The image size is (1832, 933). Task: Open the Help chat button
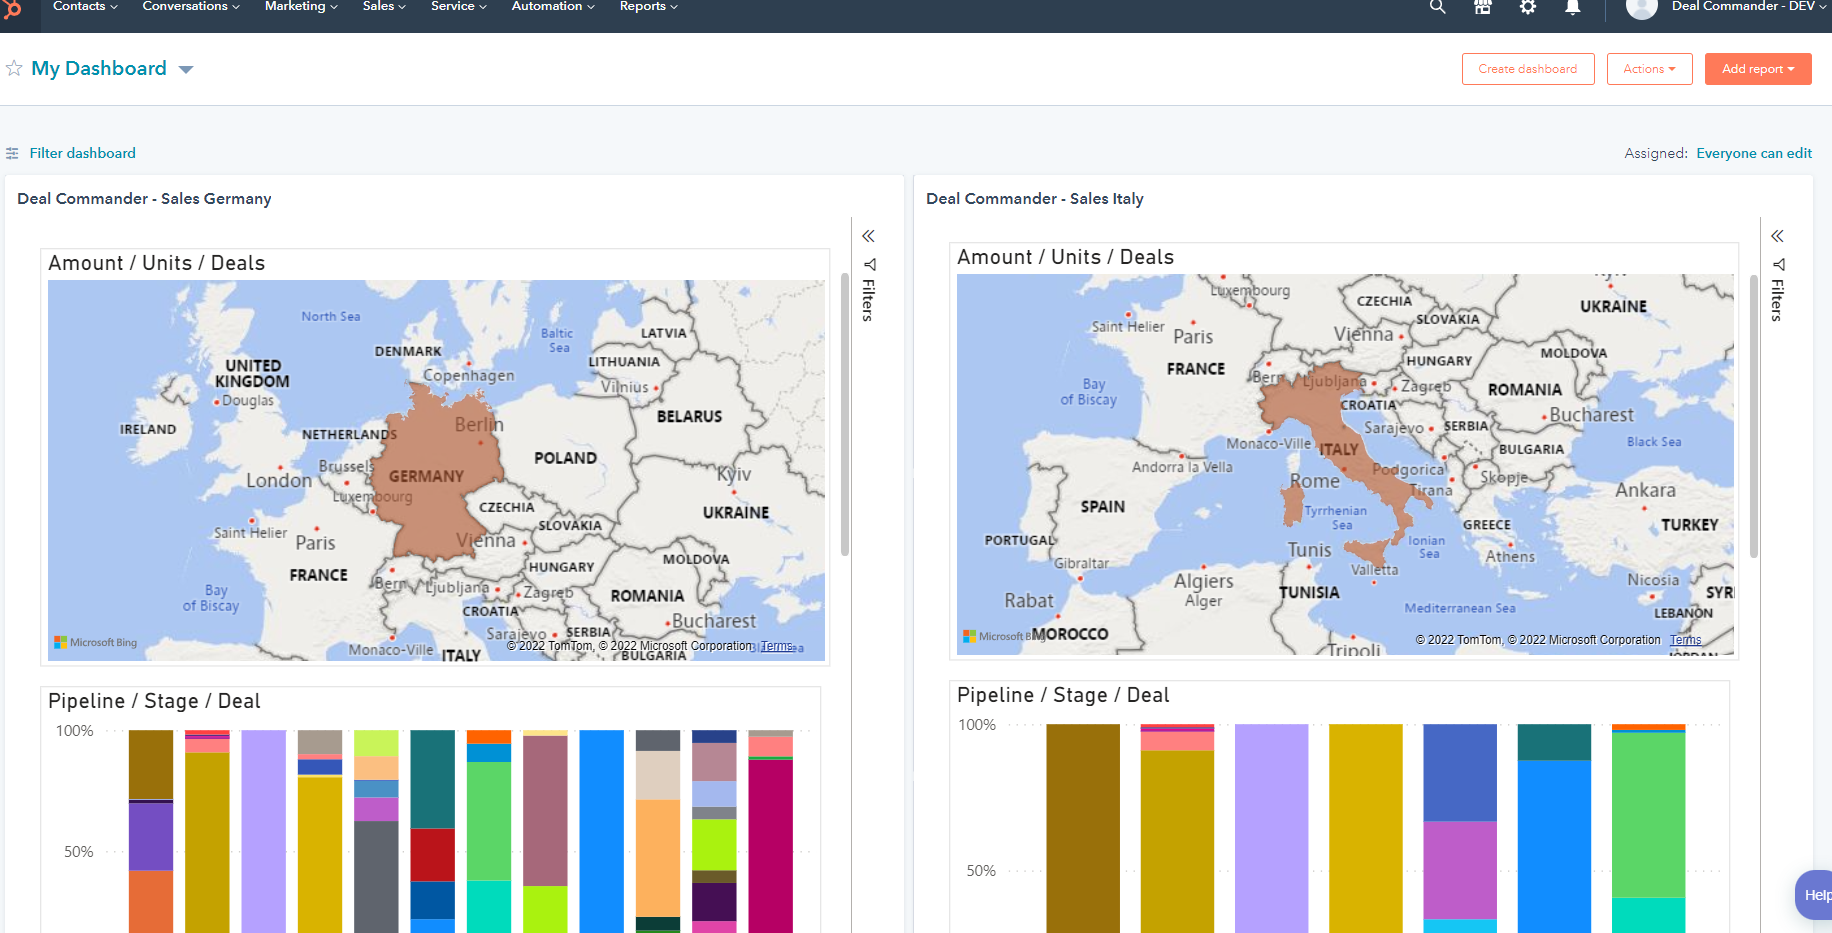[x=1814, y=895]
